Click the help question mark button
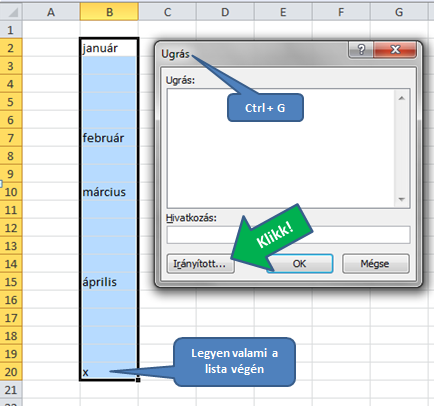Viewport: 434px width, 406px height. tap(361, 50)
